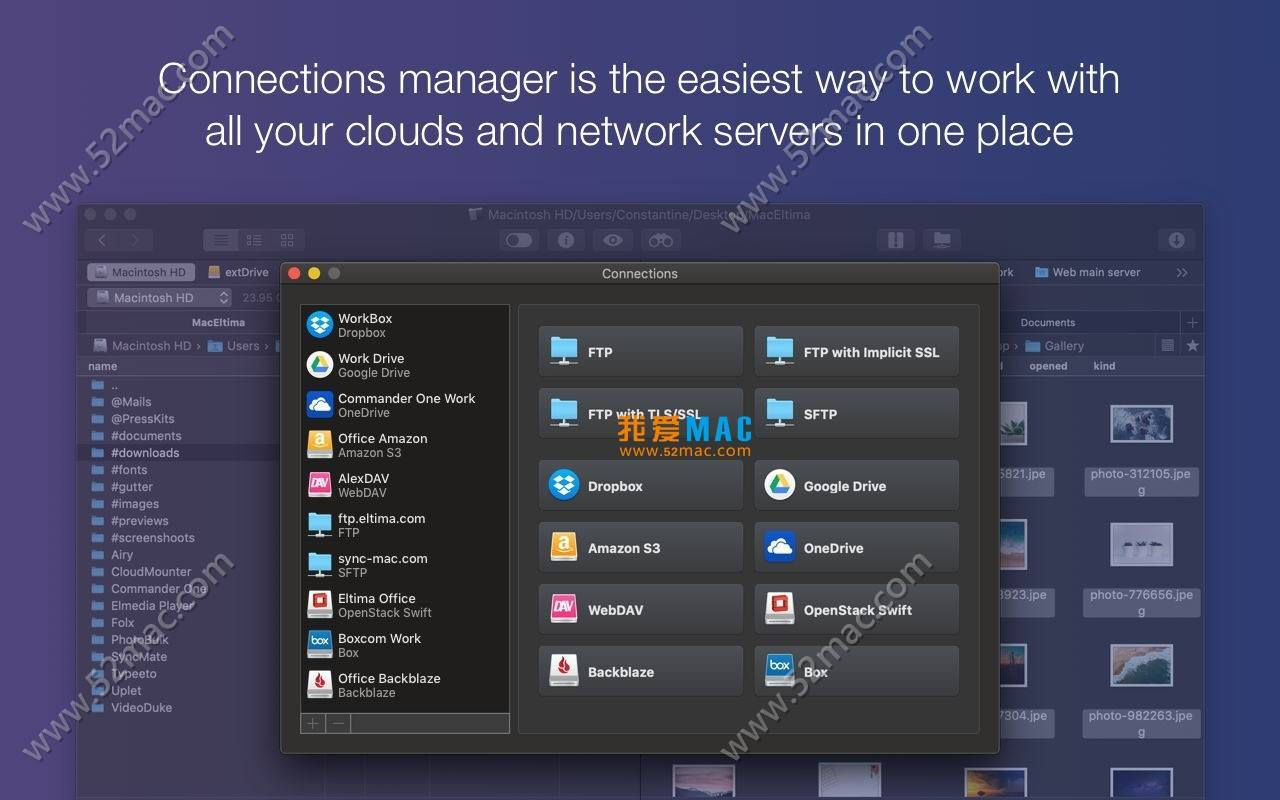Click plus button under connections list
This screenshot has width=1280, height=800.
[x=313, y=723]
